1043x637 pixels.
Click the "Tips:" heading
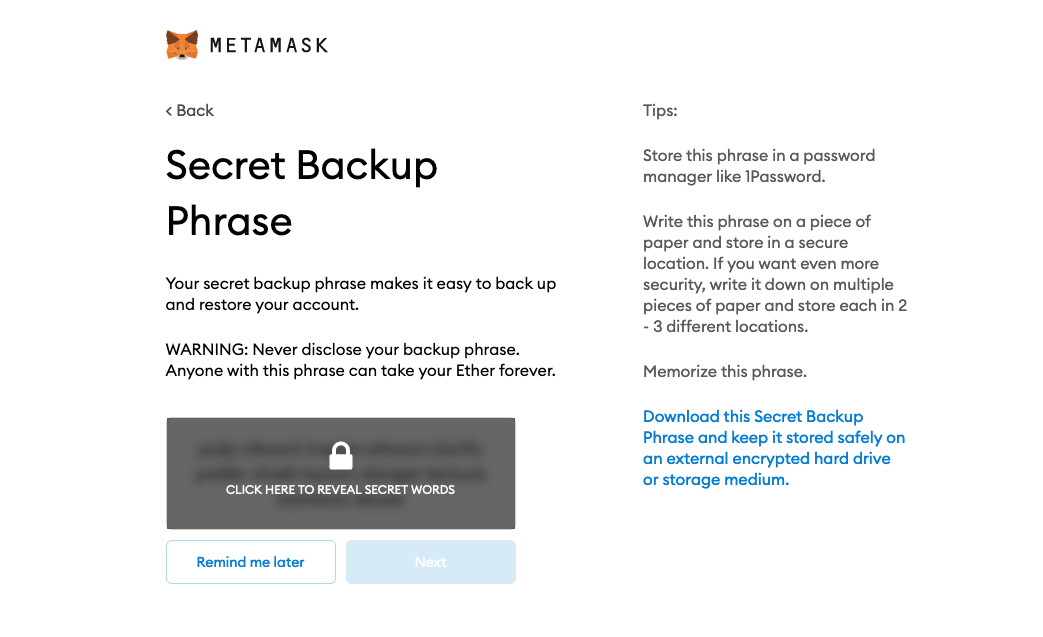(x=659, y=110)
